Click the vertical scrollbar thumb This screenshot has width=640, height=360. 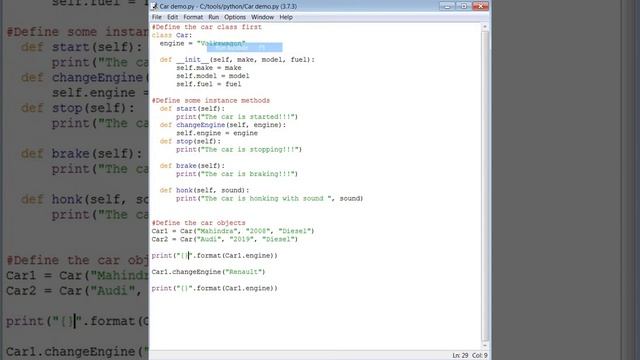click(x=485, y=186)
